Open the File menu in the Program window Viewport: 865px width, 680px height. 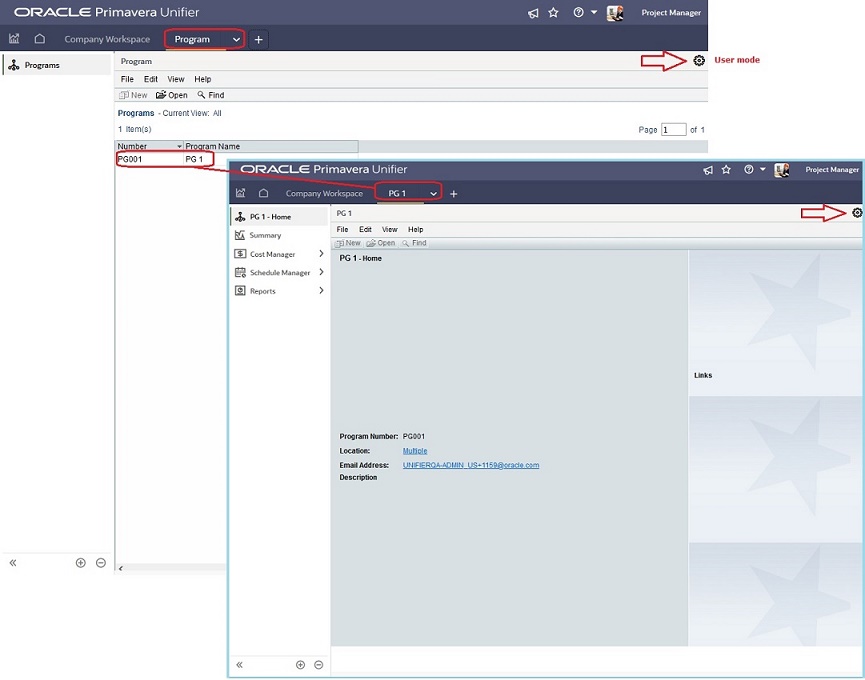[x=127, y=79]
